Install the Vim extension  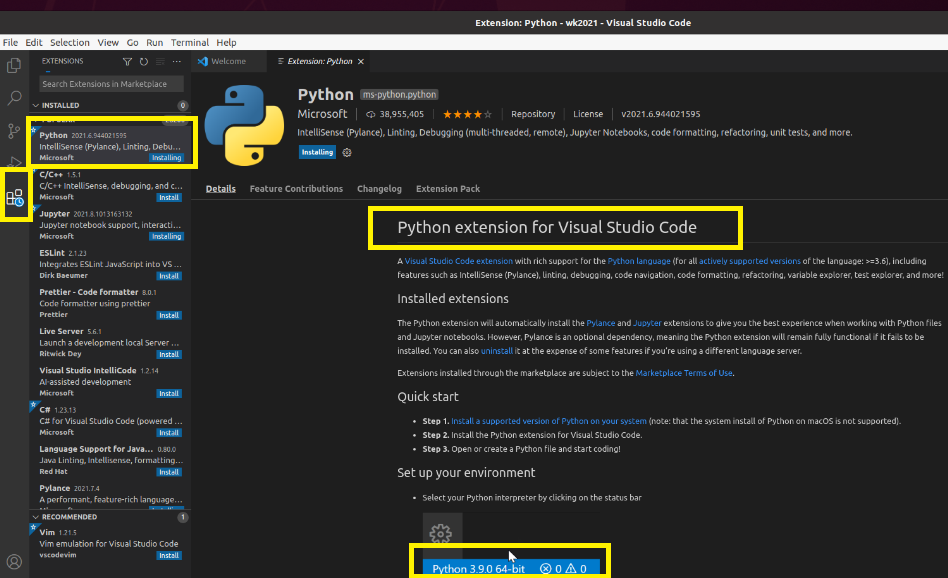pos(169,556)
